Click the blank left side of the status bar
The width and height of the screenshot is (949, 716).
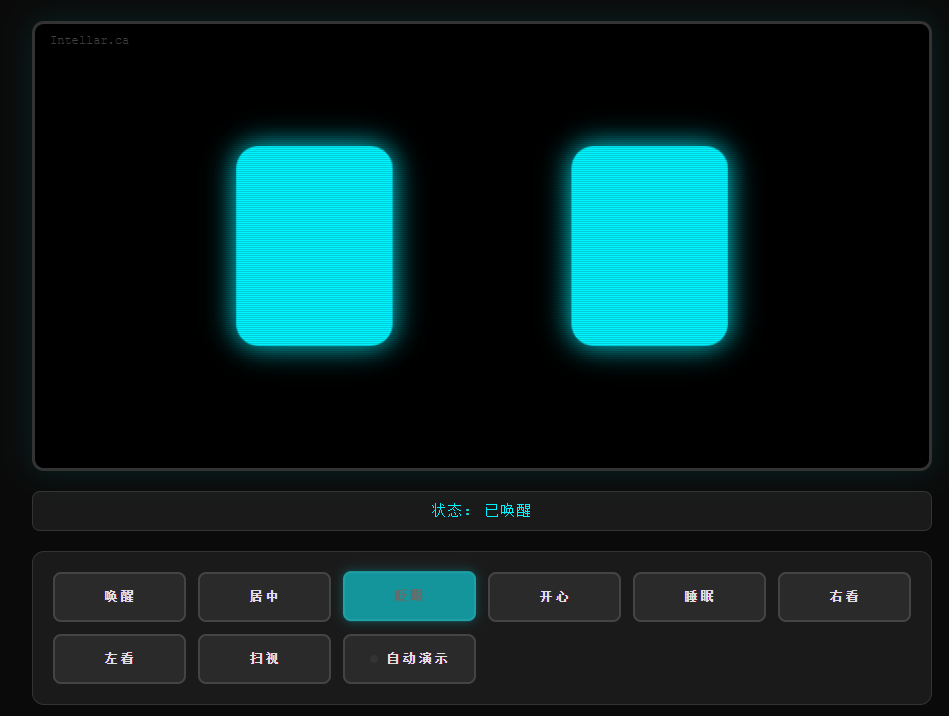pos(230,511)
